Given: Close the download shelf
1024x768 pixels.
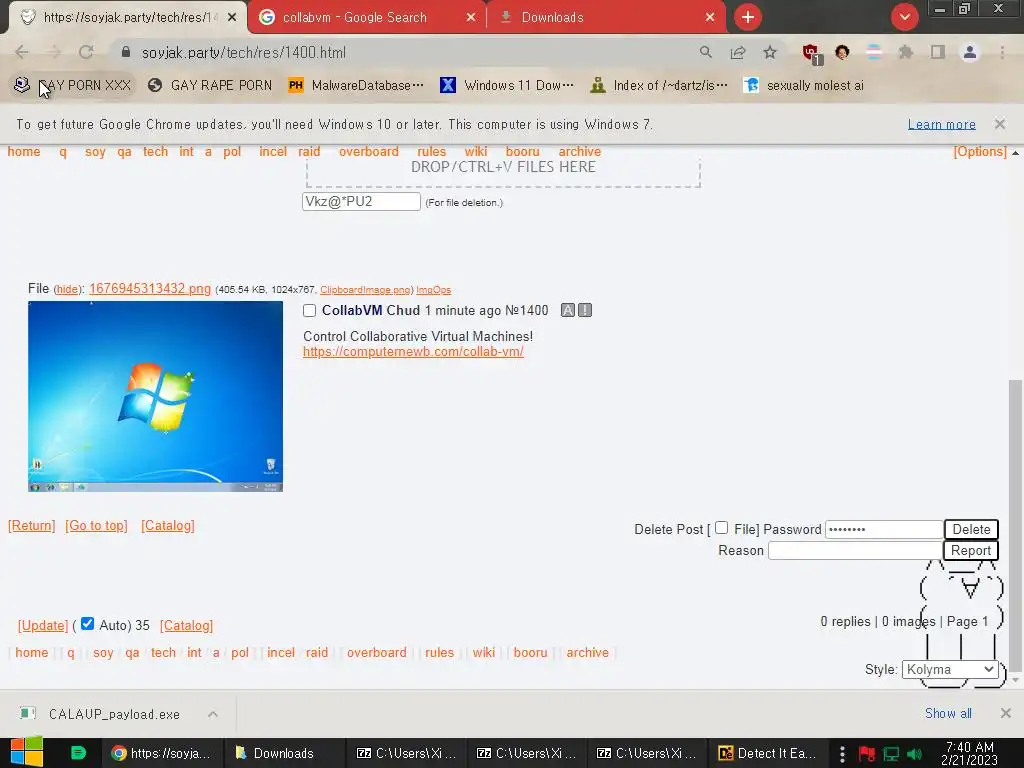Looking at the screenshot, I should (x=1006, y=713).
